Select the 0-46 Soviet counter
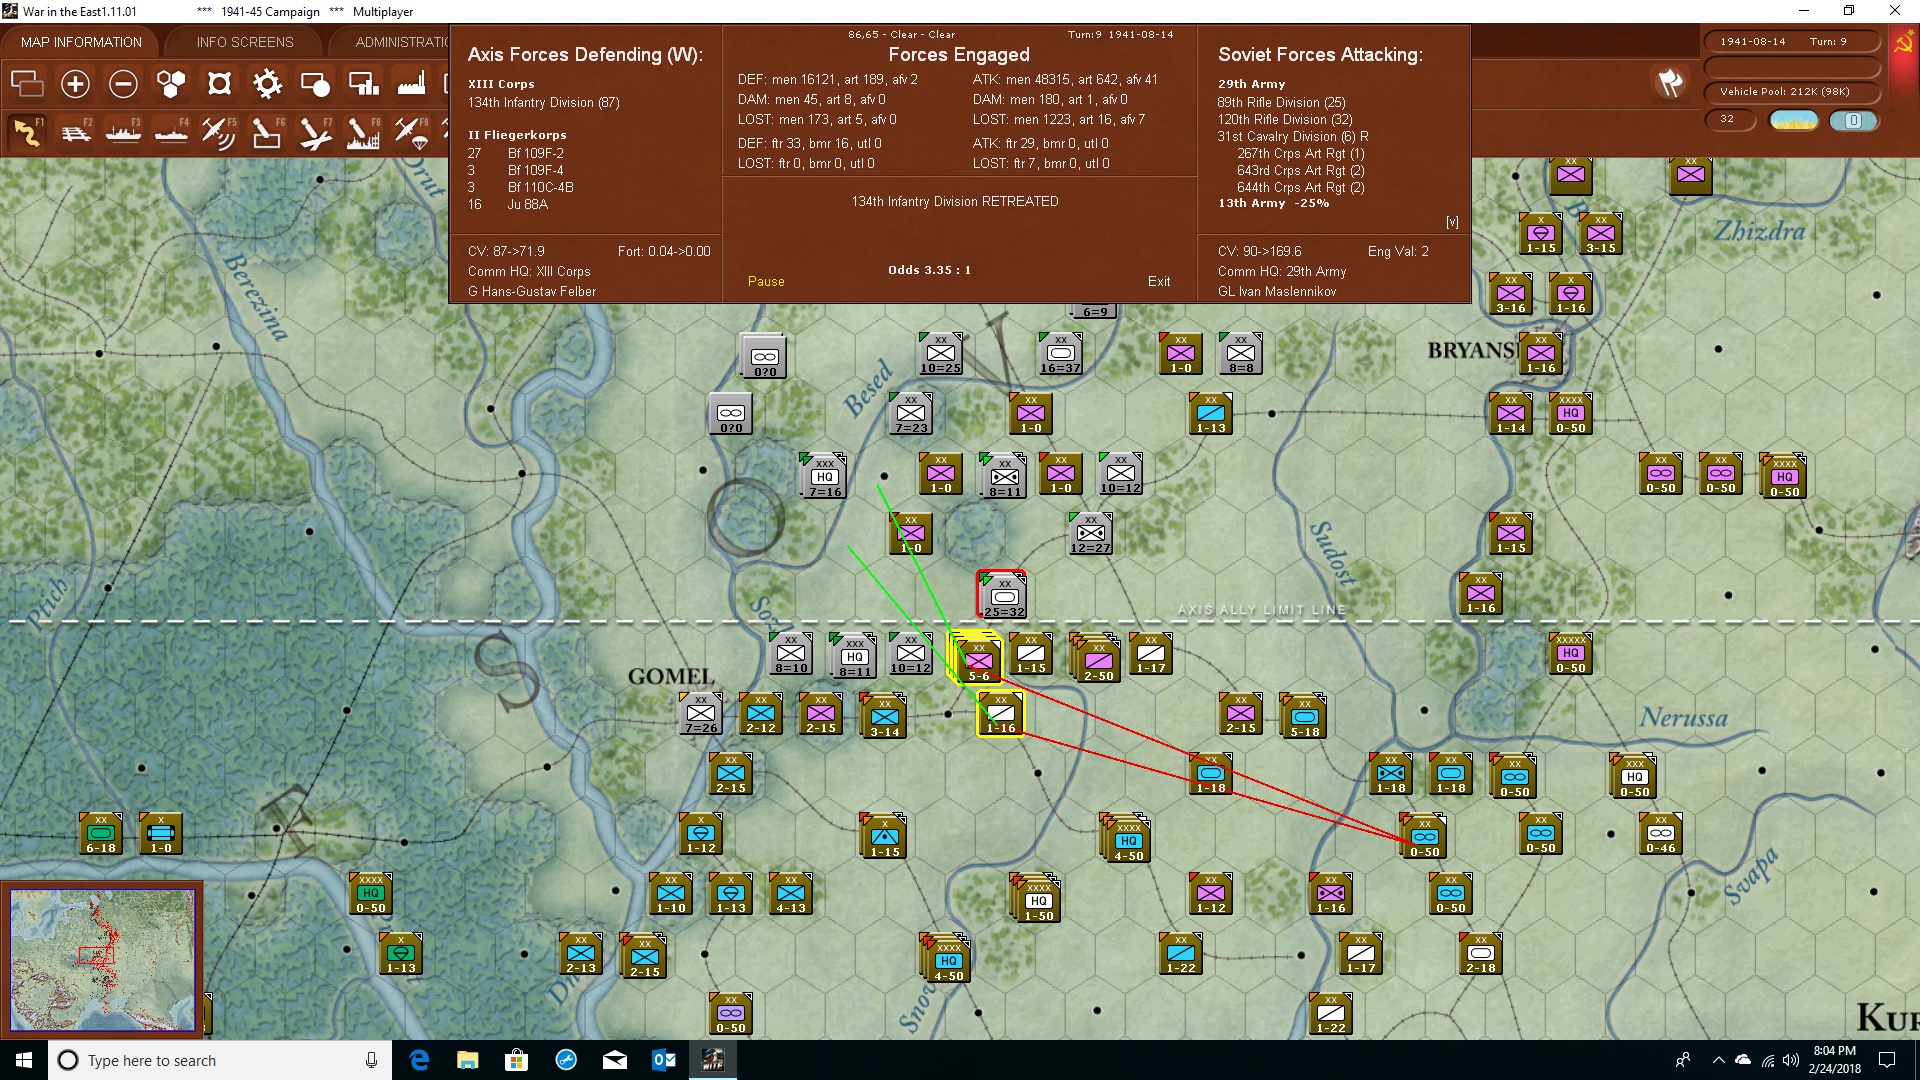This screenshot has width=1920, height=1080. coord(1661,834)
